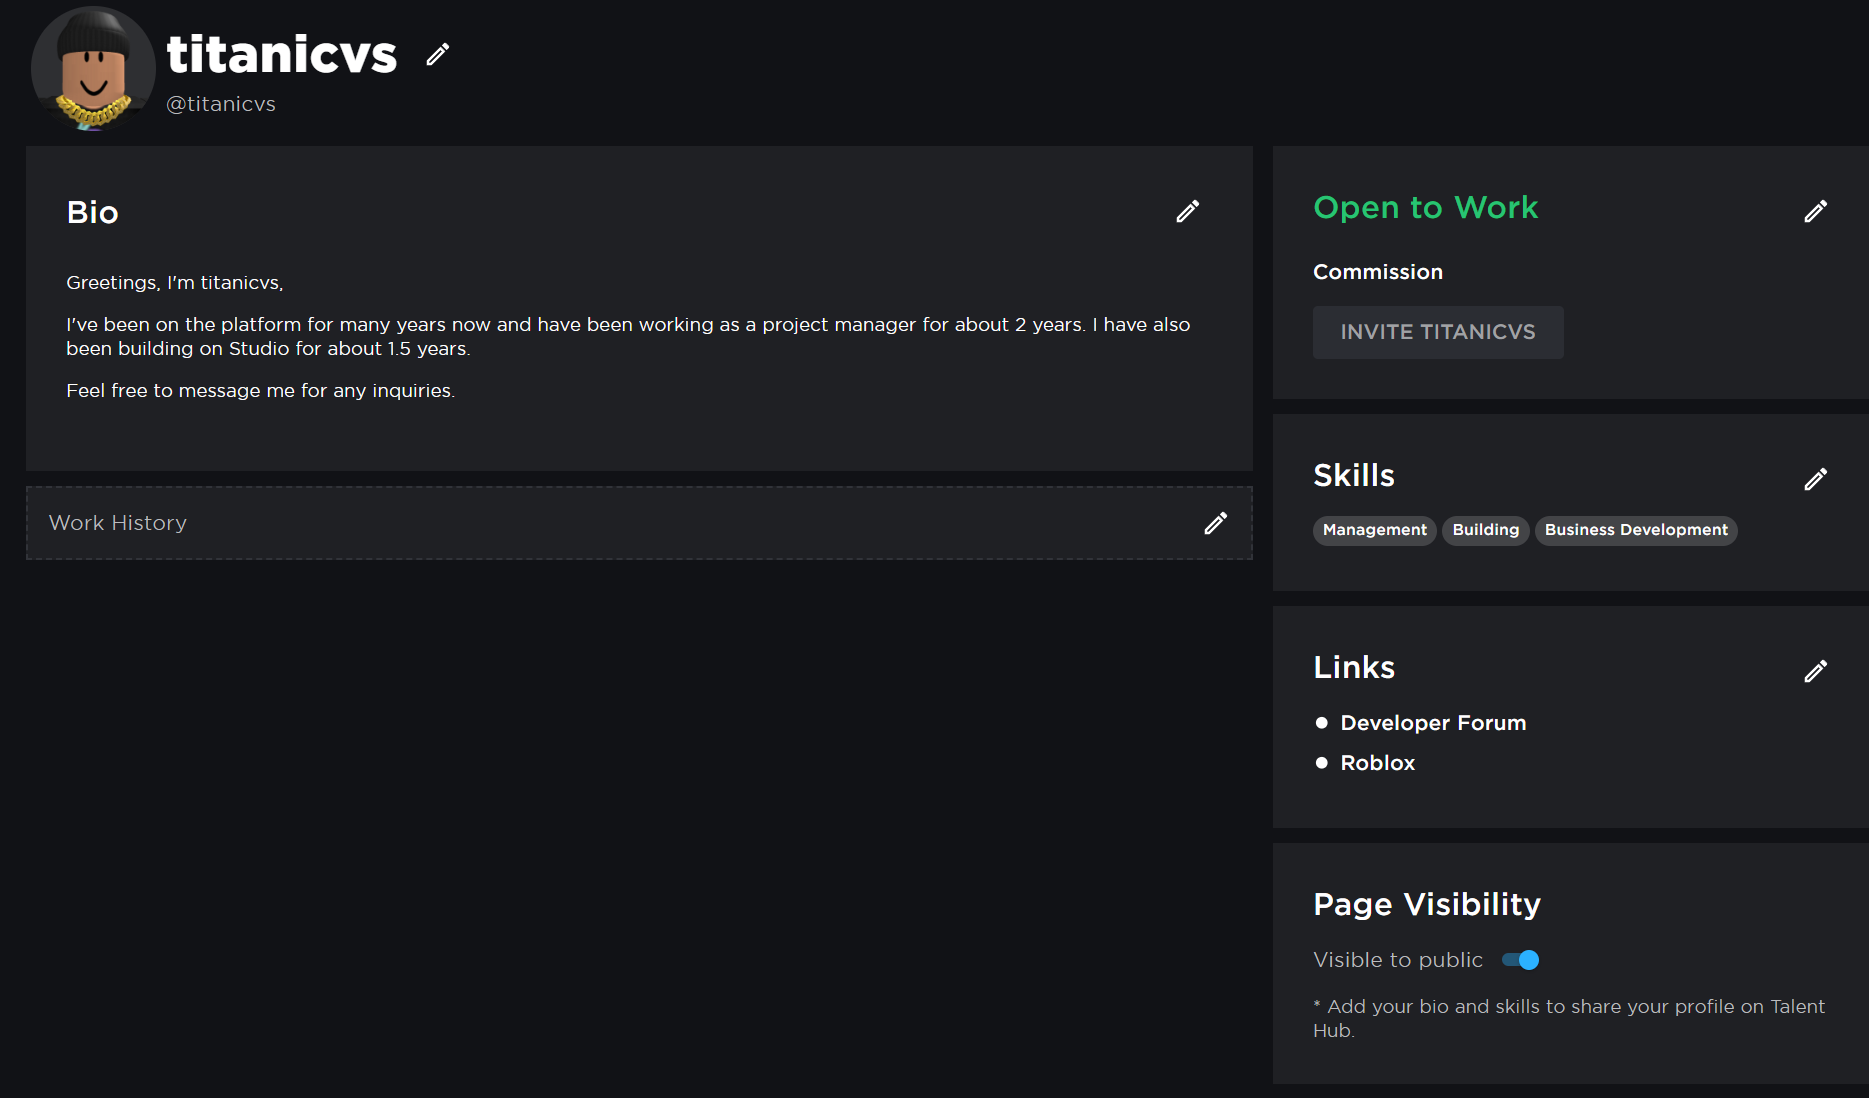
Task: Click the bullet icon next to Roblox link
Action: point(1322,762)
